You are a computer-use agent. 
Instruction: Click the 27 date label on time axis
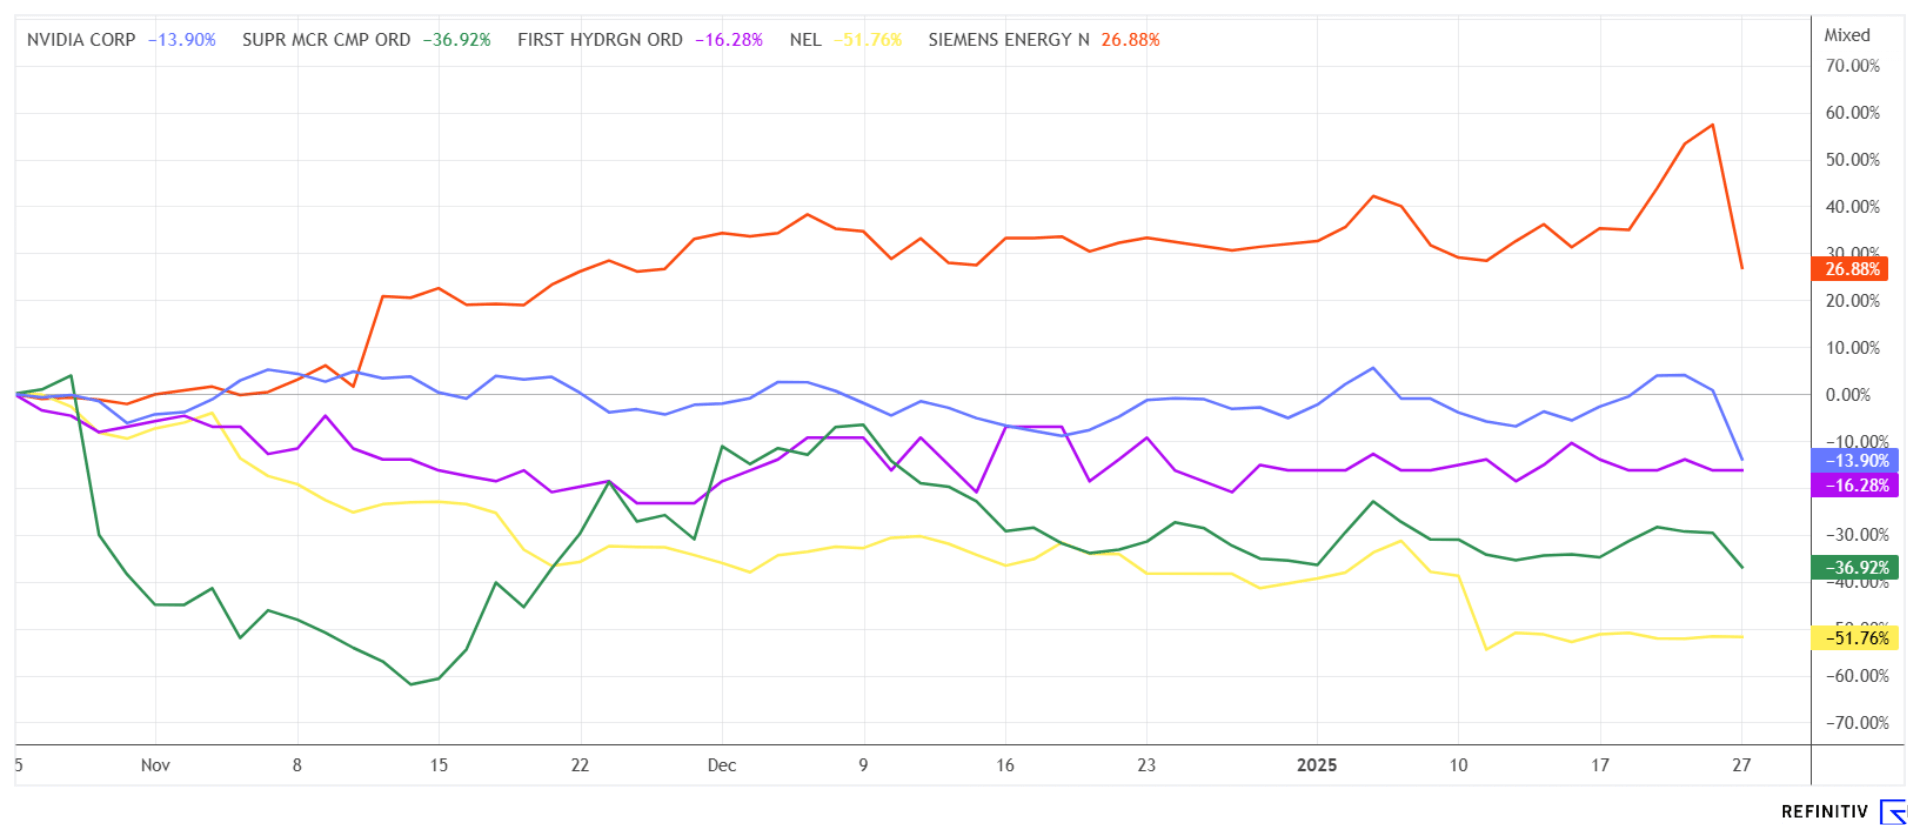pos(1741,765)
